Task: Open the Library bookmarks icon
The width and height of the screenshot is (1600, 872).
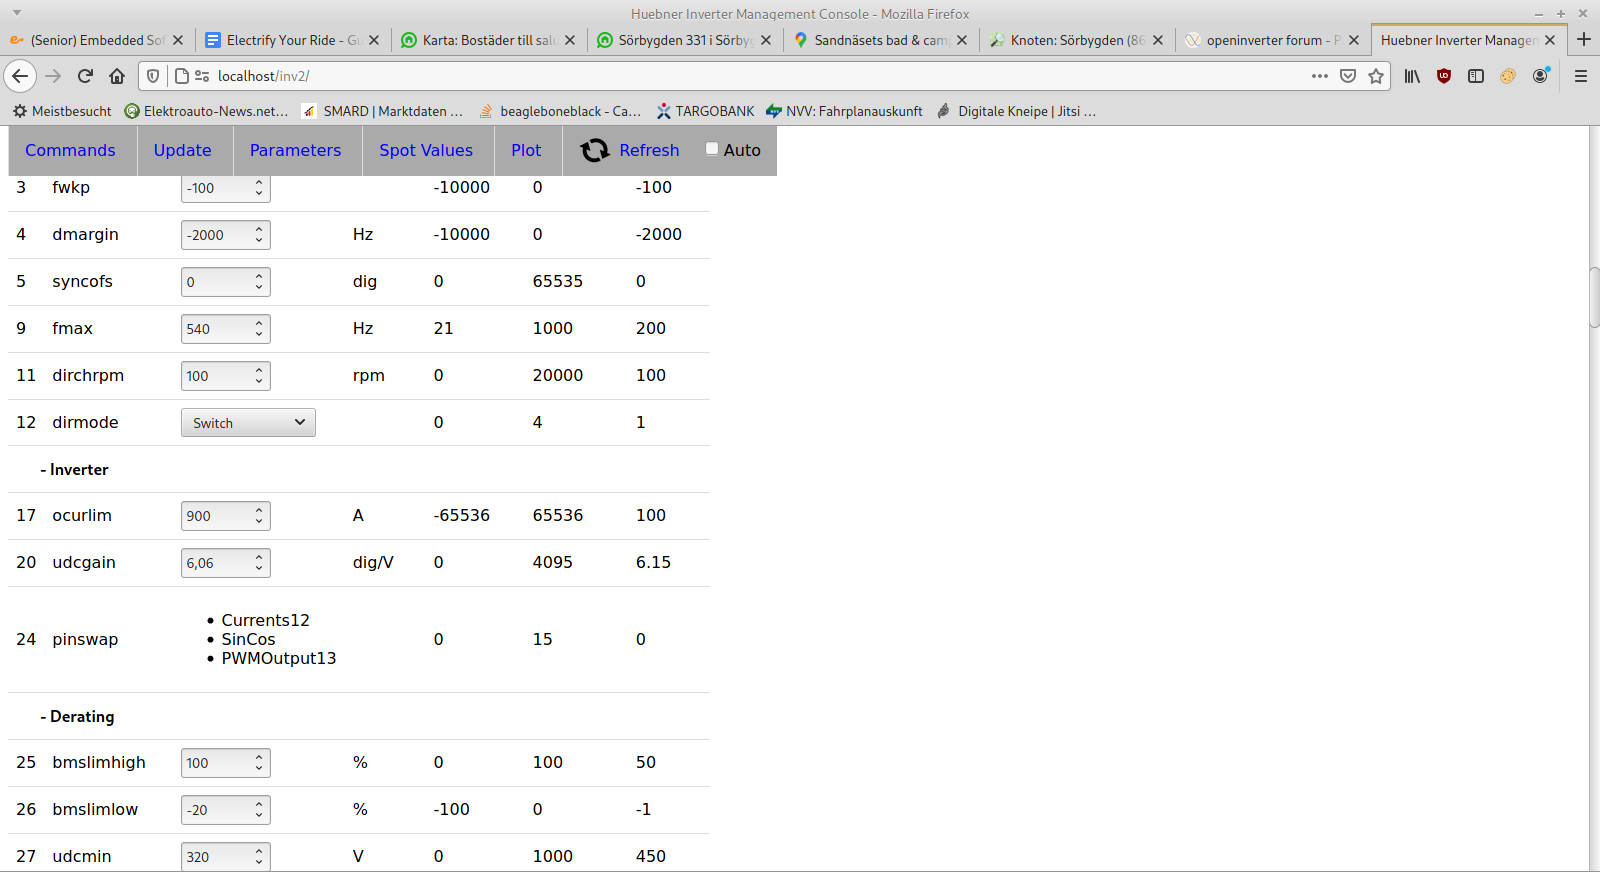Action: point(1411,76)
